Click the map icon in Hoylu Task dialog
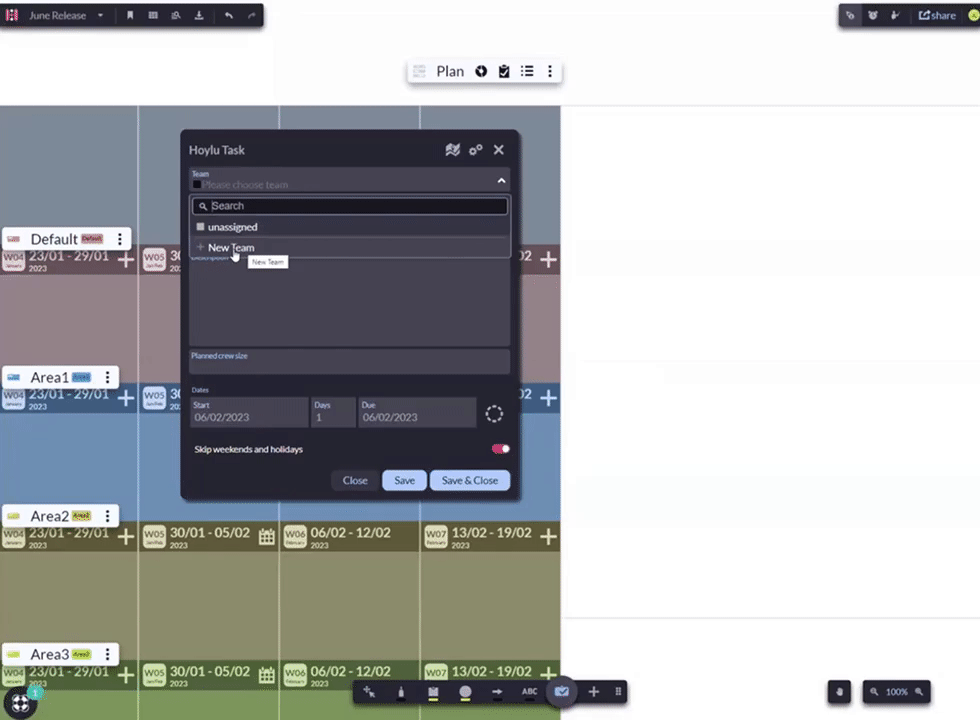This screenshot has width=980, height=720. (452, 150)
